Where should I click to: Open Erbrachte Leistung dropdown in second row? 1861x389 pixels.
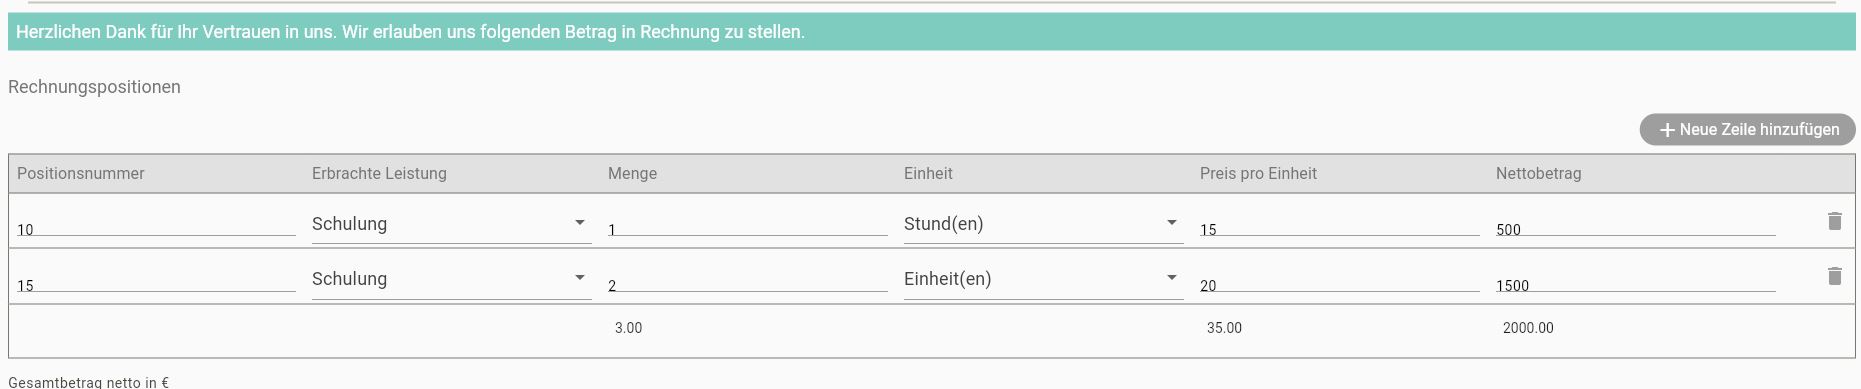pyautogui.click(x=452, y=279)
